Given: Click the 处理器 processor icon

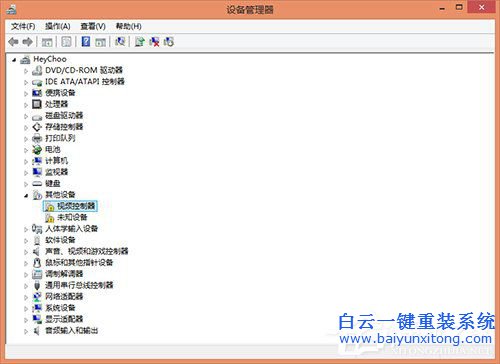Looking at the screenshot, I should 37,104.
